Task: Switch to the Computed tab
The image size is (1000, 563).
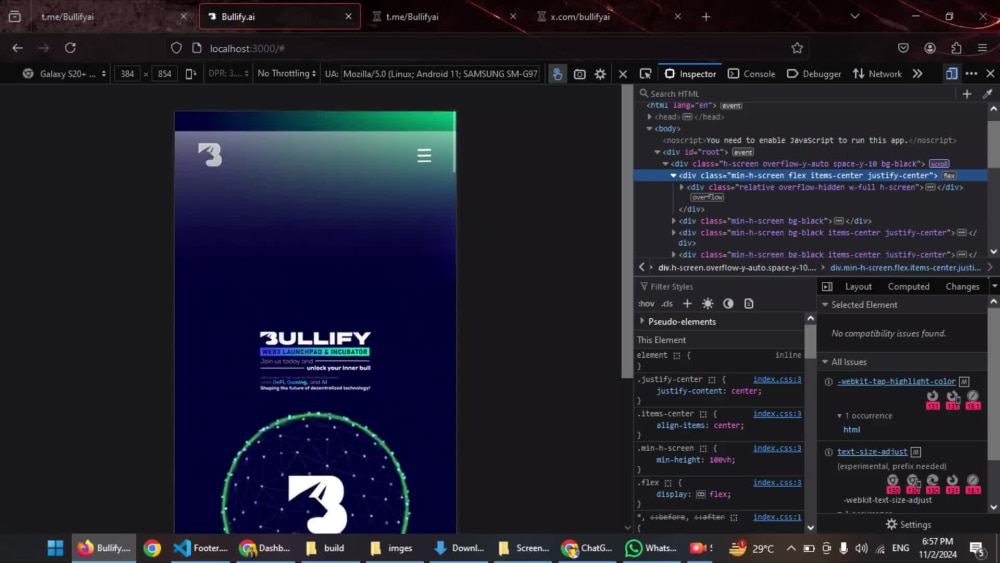Action: coord(908,287)
